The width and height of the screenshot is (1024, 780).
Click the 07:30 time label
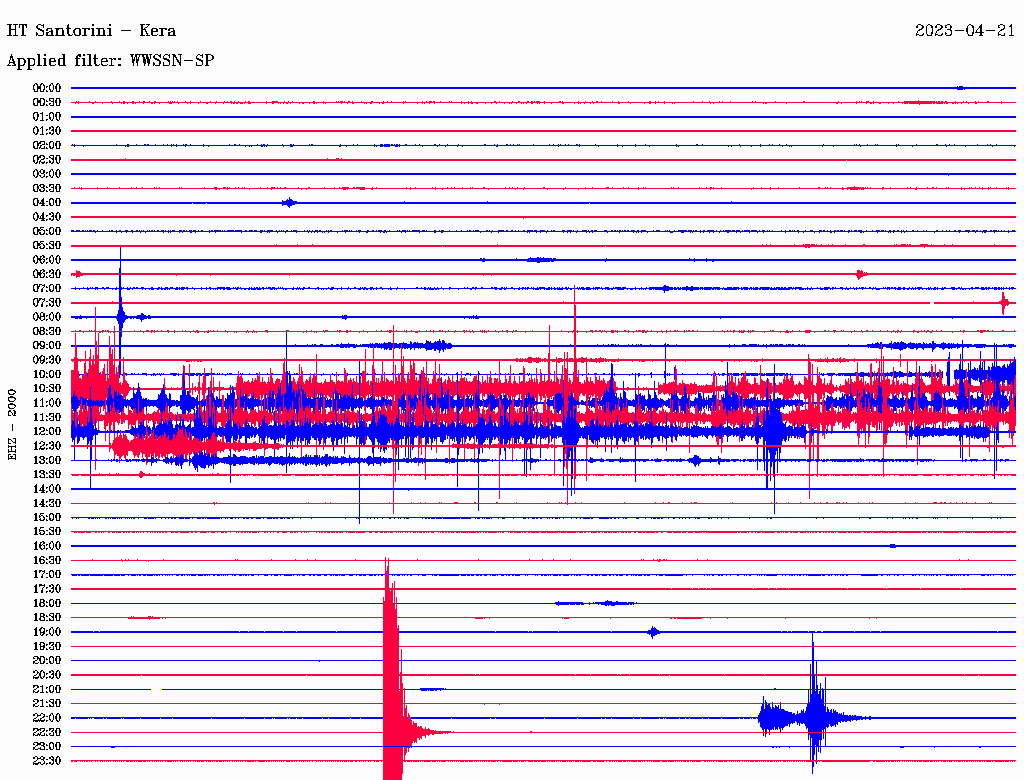[47, 303]
